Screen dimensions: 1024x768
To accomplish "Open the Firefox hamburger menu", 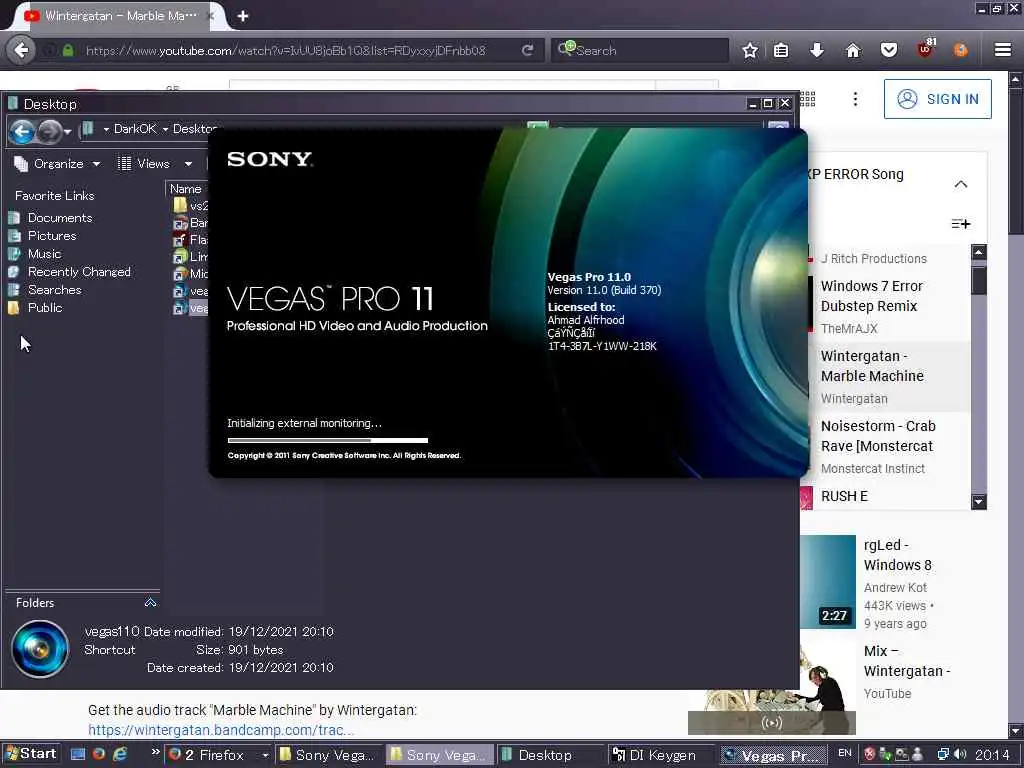I will 1002,50.
